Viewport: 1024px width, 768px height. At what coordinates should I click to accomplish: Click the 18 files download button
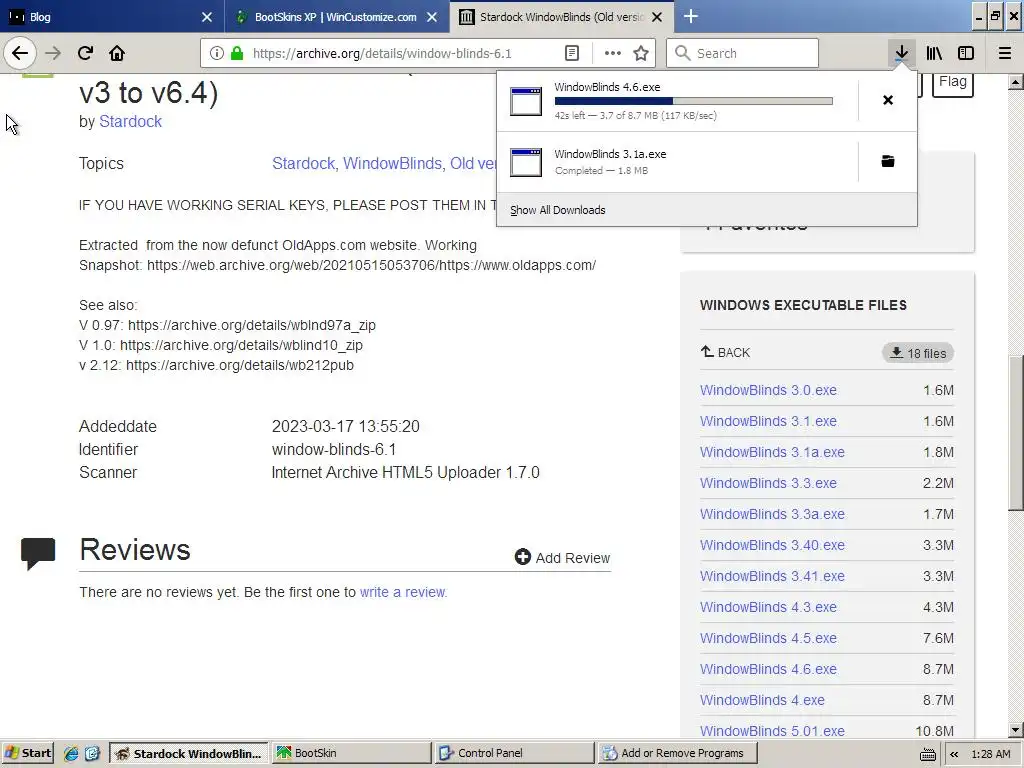pos(918,353)
